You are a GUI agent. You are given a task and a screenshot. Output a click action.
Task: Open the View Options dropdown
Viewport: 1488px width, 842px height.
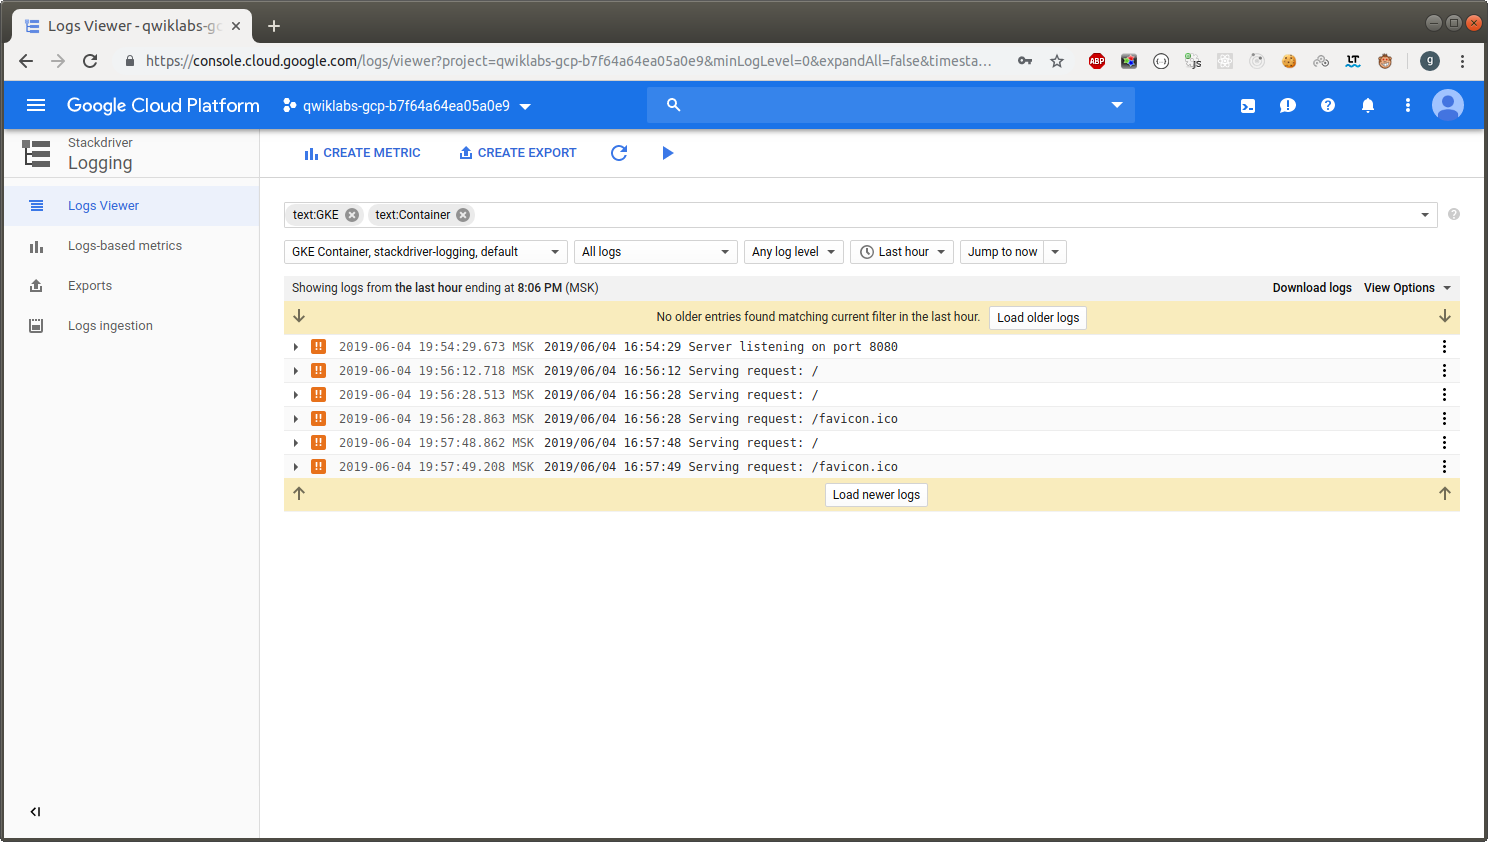click(1408, 288)
